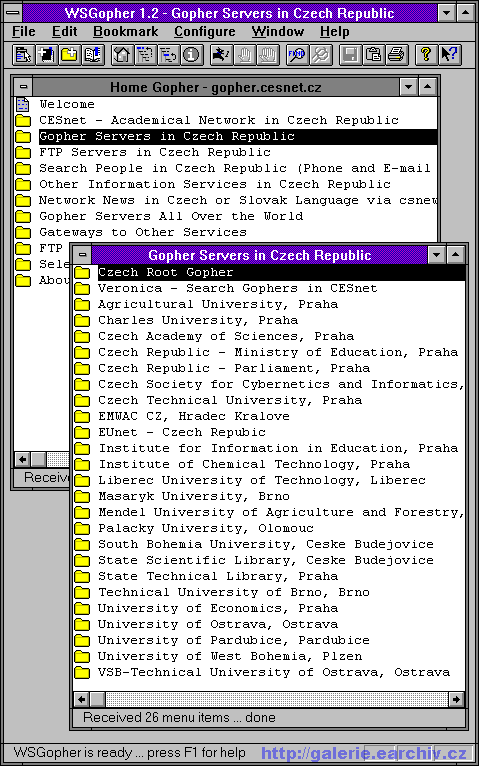
Task: Select 'Veronica - Search Gophers in CESnet'
Action: pos(238,288)
